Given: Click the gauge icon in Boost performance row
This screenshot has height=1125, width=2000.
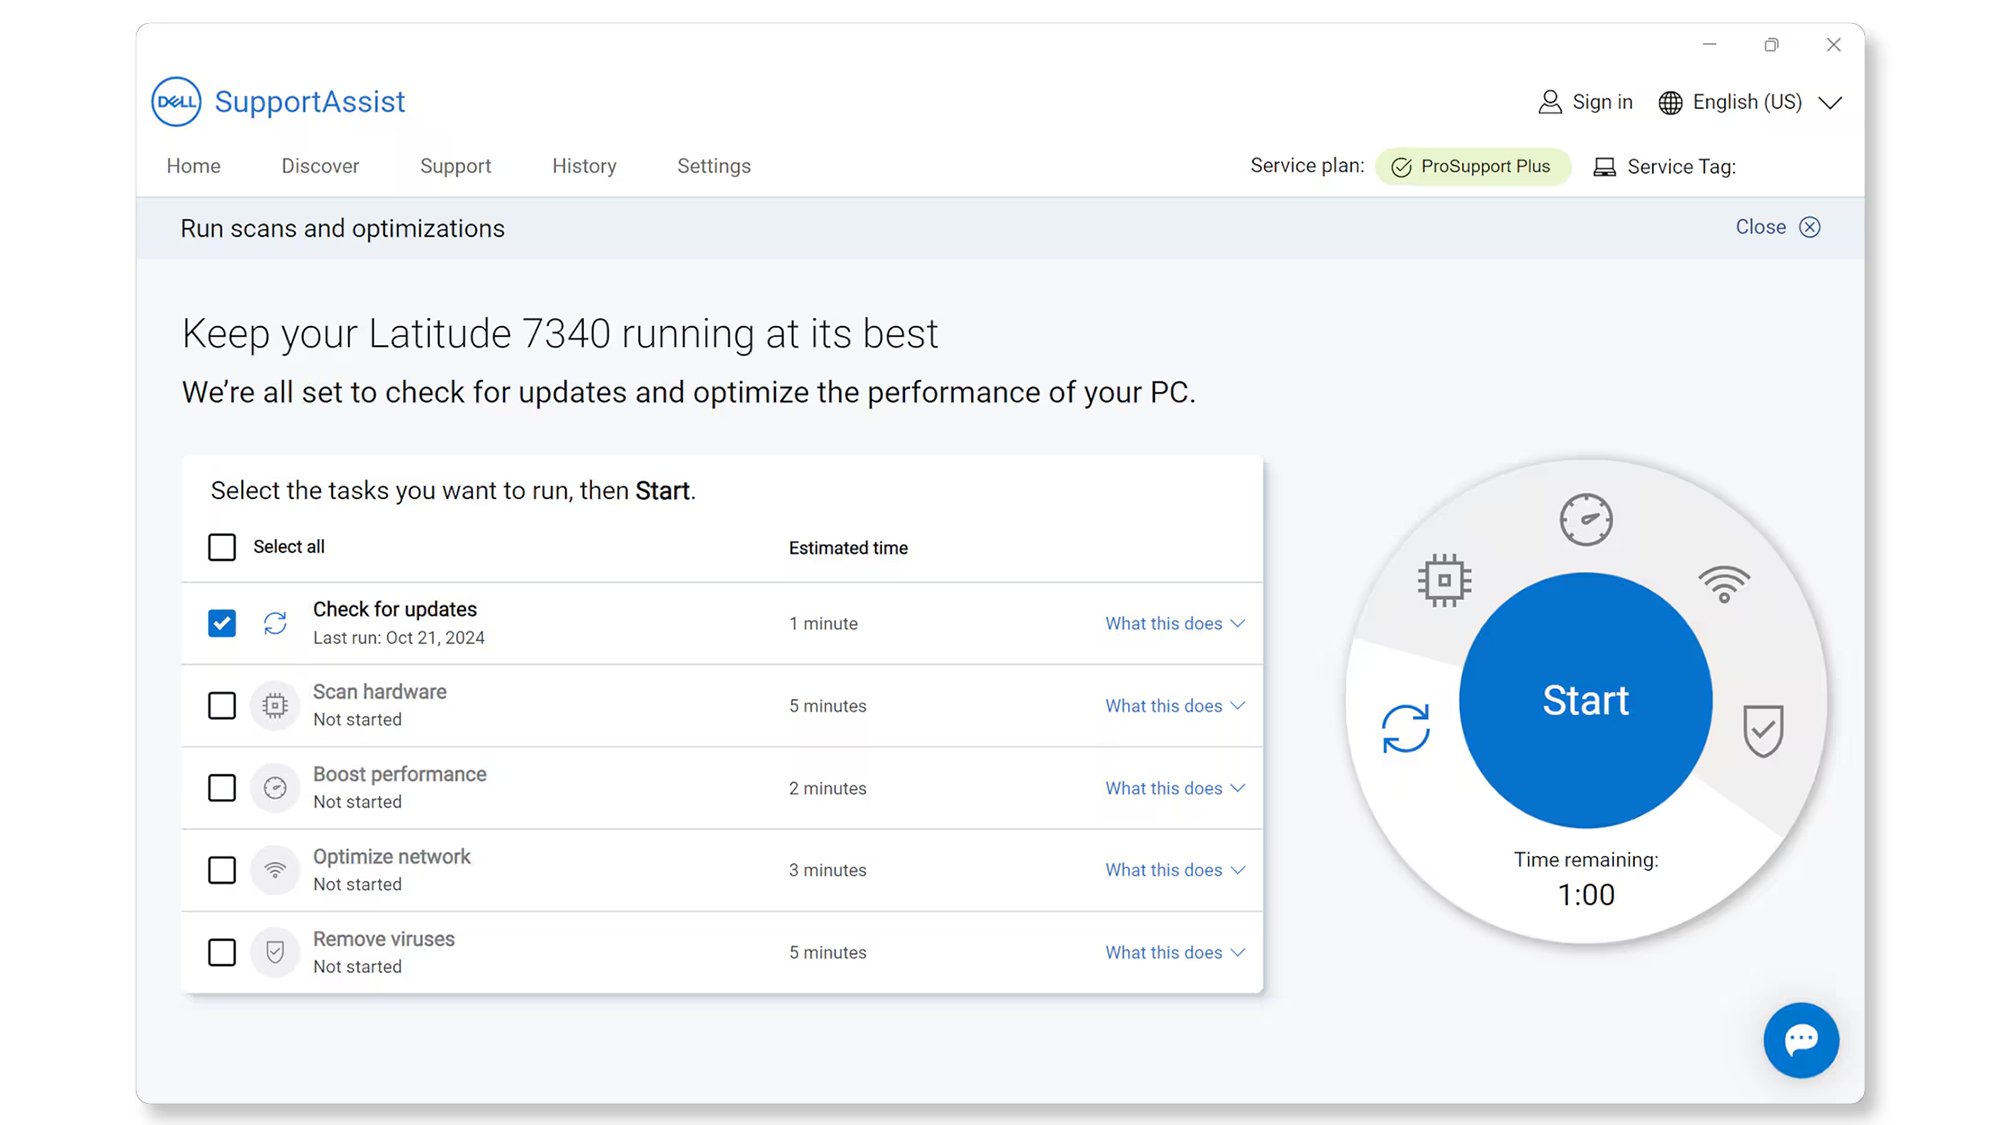Looking at the screenshot, I should pos(275,788).
